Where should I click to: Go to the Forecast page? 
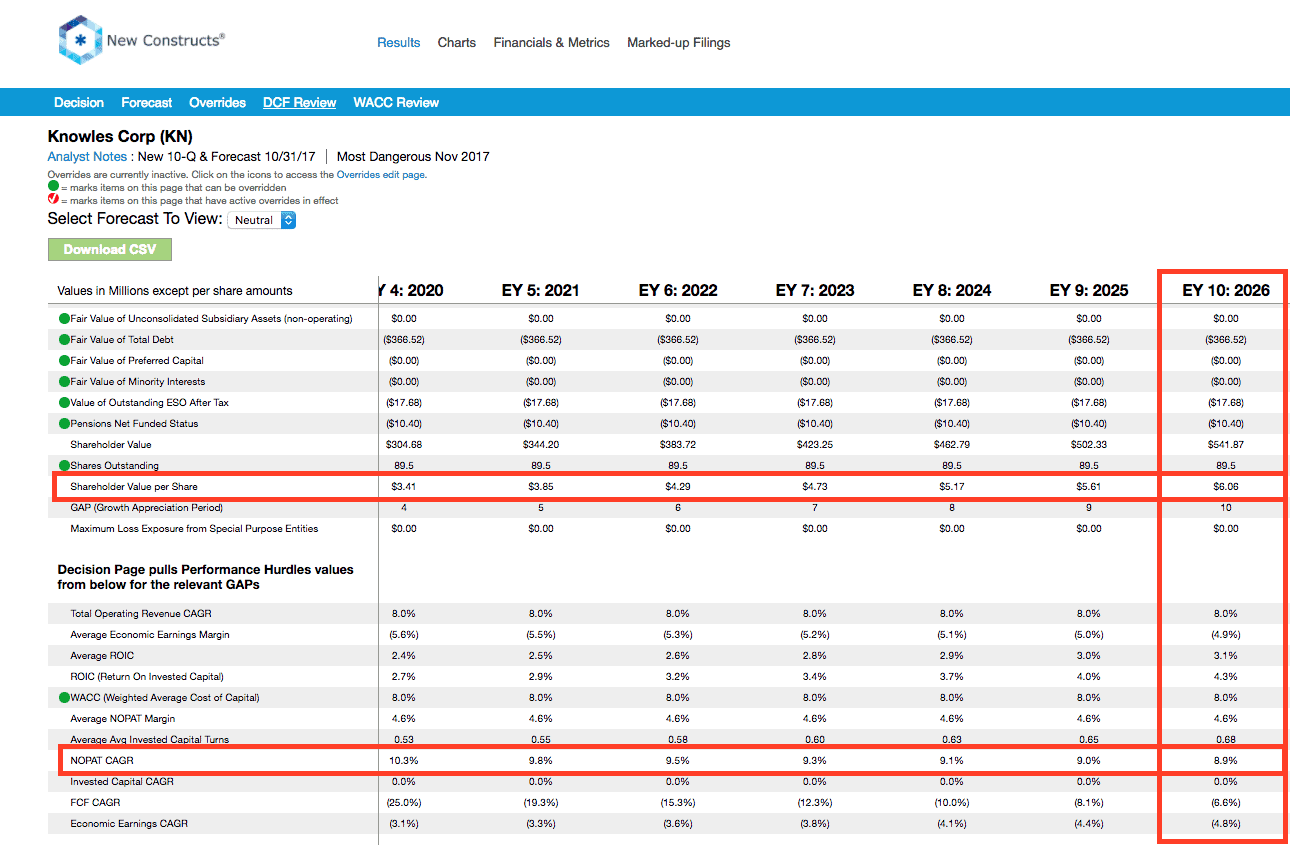click(x=147, y=102)
